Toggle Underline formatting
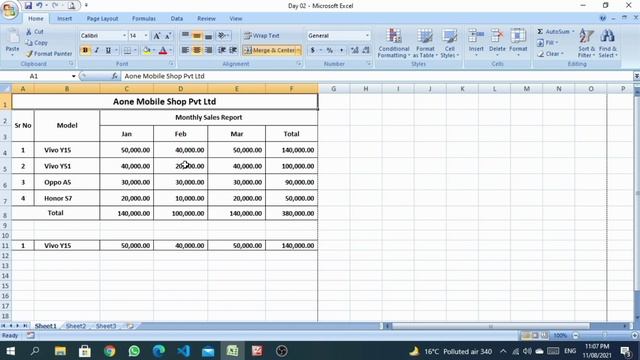This screenshot has width=640, height=360. point(108,50)
